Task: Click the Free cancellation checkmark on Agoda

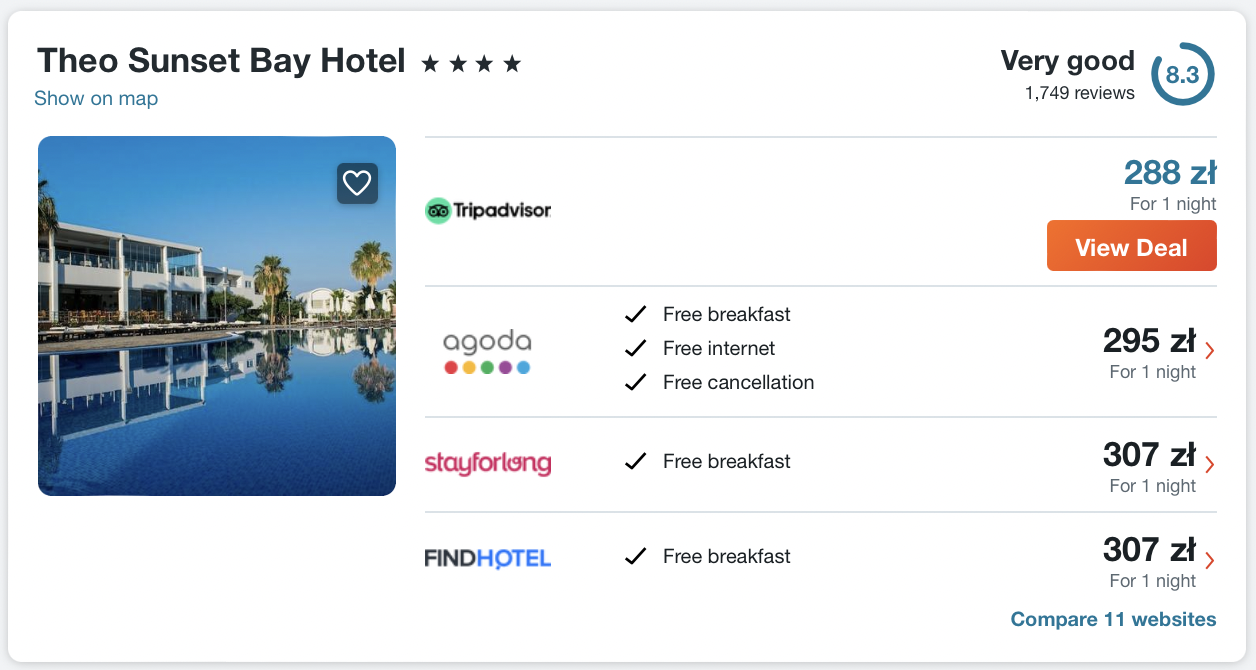Action: (635, 383)
